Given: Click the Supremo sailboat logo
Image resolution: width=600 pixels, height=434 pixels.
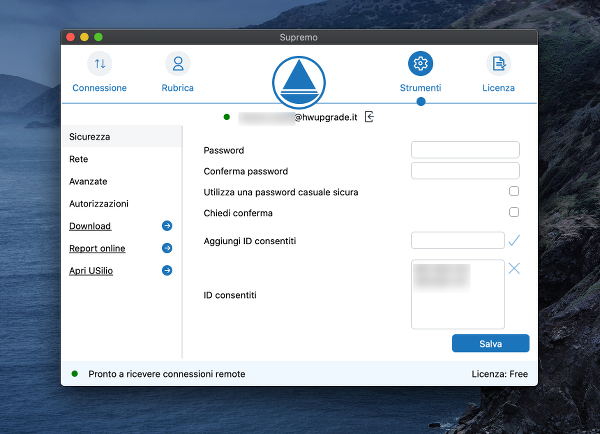Looking at the screenshot, I should 299,83.
